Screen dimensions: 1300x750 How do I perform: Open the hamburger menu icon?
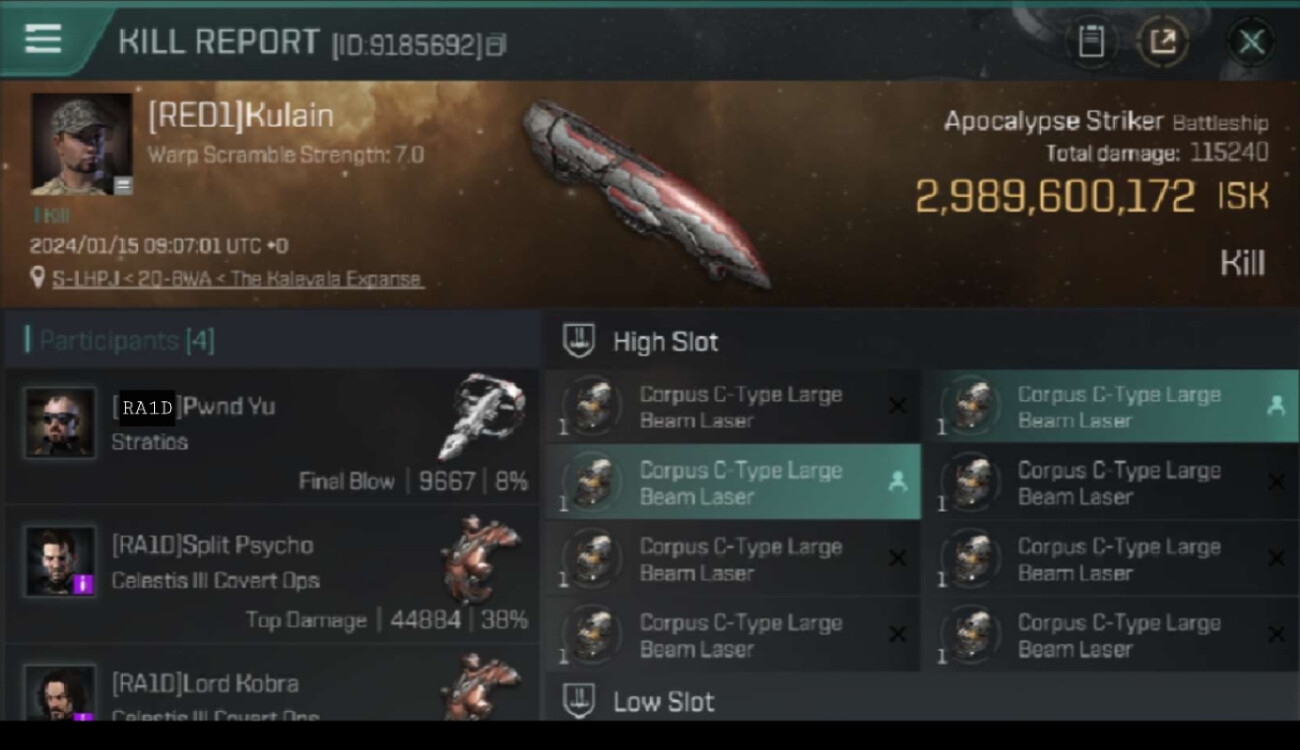click(x=43, y=40)
